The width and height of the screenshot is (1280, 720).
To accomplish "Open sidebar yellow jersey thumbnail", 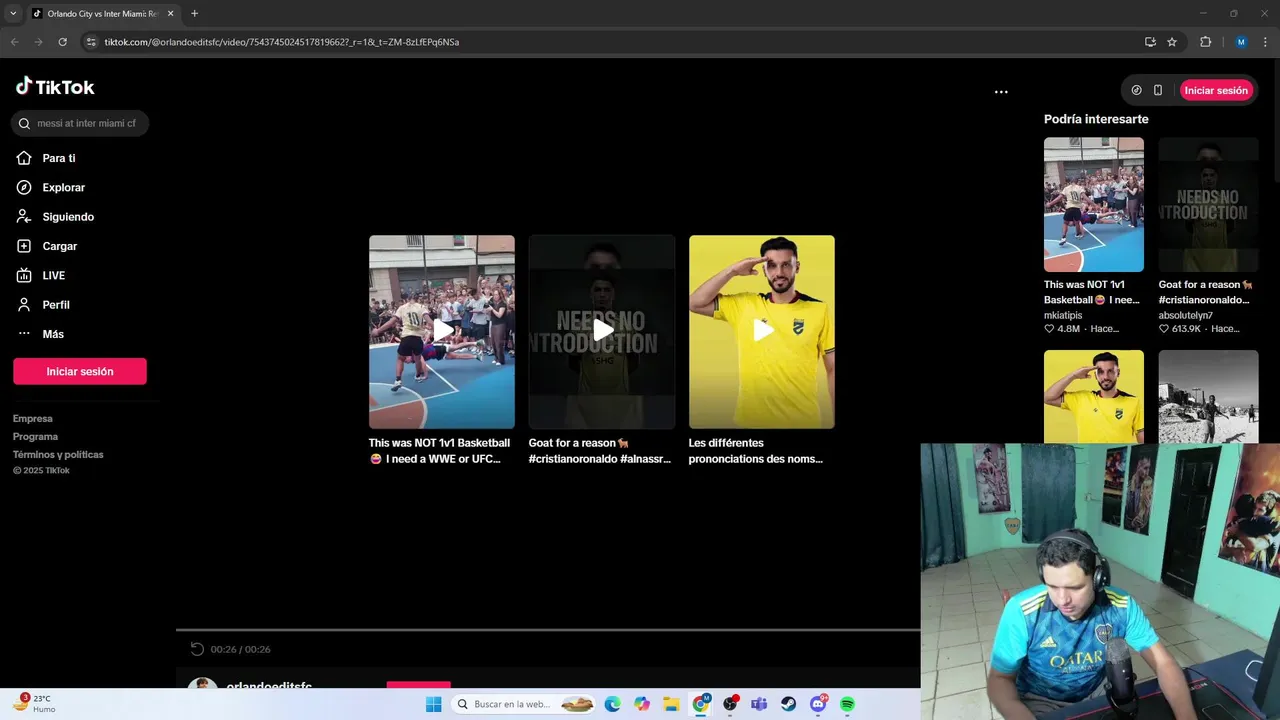I will 1094,396.
